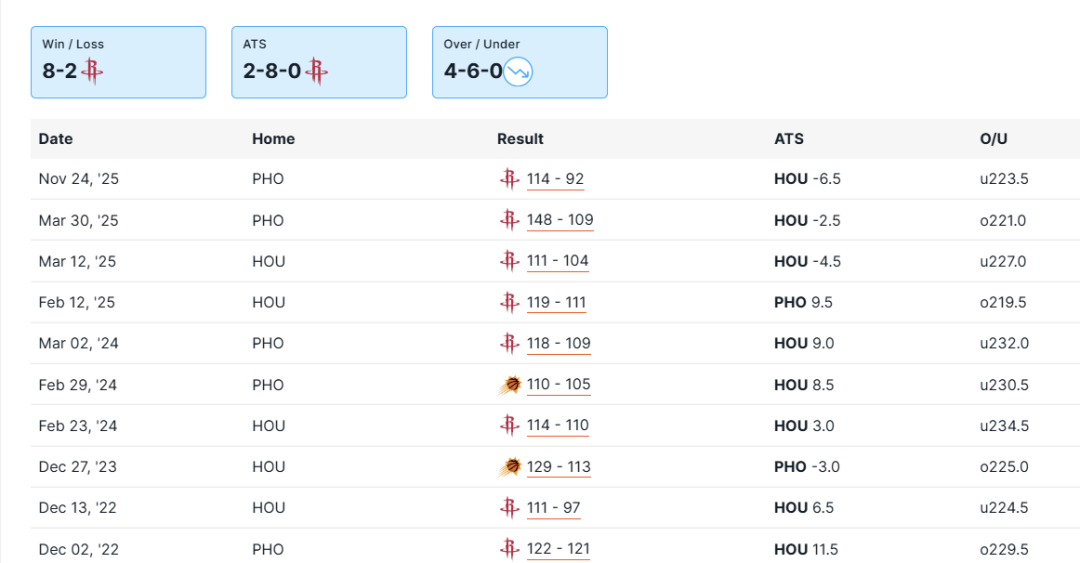Open the 110 - 105 game result
1080x563 pixels.
(x=558, y=385)
